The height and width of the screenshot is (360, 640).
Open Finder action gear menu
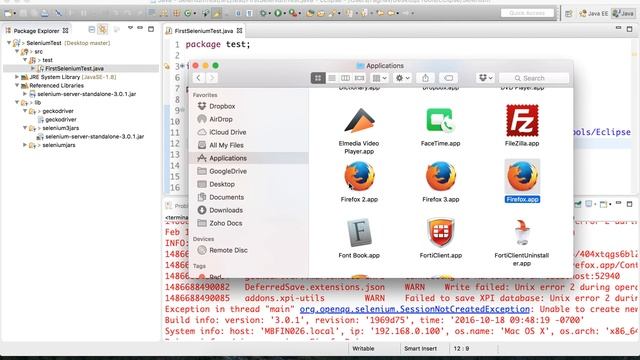coord(402,78)
